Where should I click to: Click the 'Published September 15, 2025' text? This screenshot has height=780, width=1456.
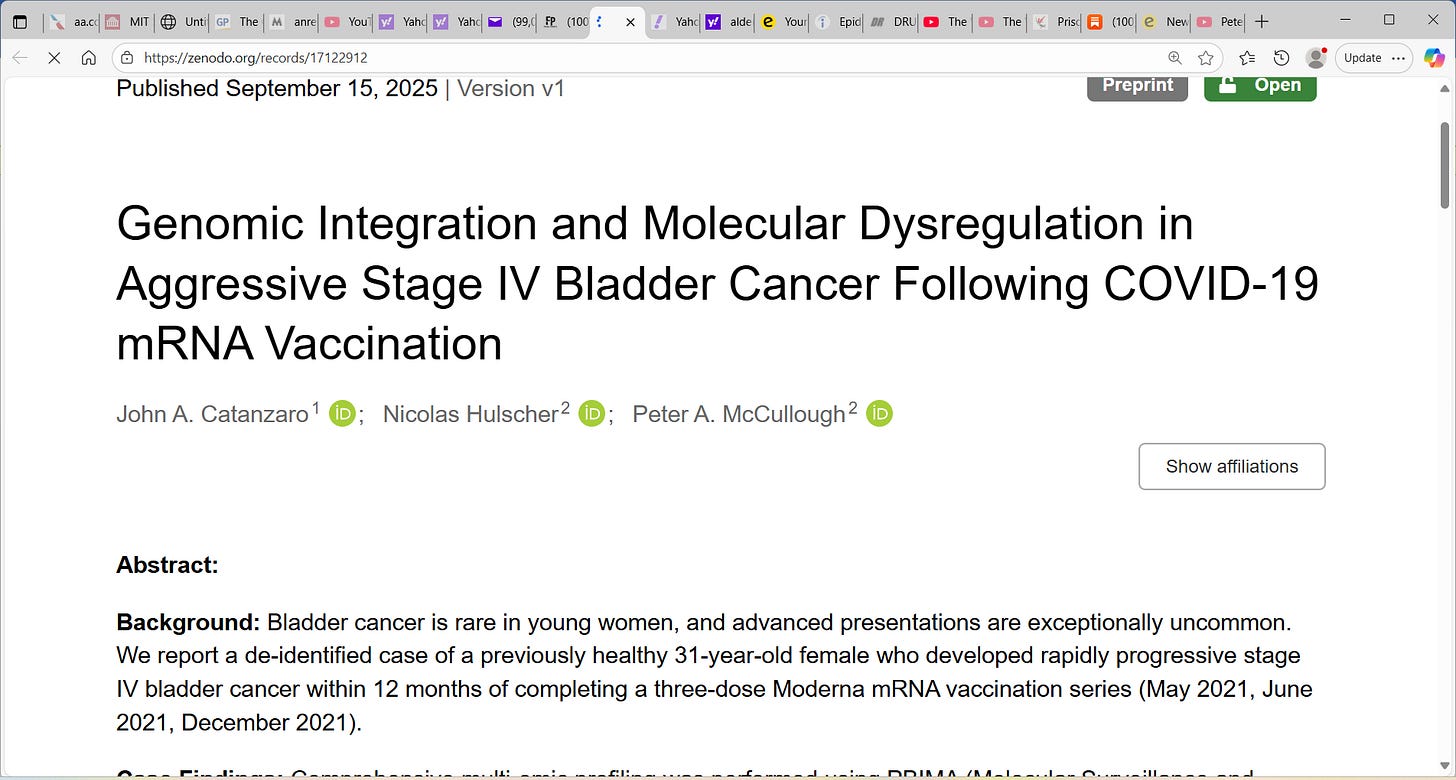277,88
